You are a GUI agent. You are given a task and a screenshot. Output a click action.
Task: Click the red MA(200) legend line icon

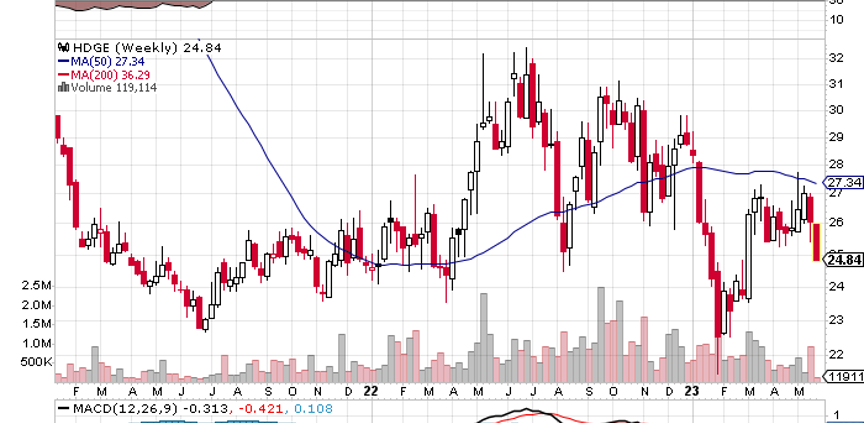pyautogui.click(x=61, y=74)
